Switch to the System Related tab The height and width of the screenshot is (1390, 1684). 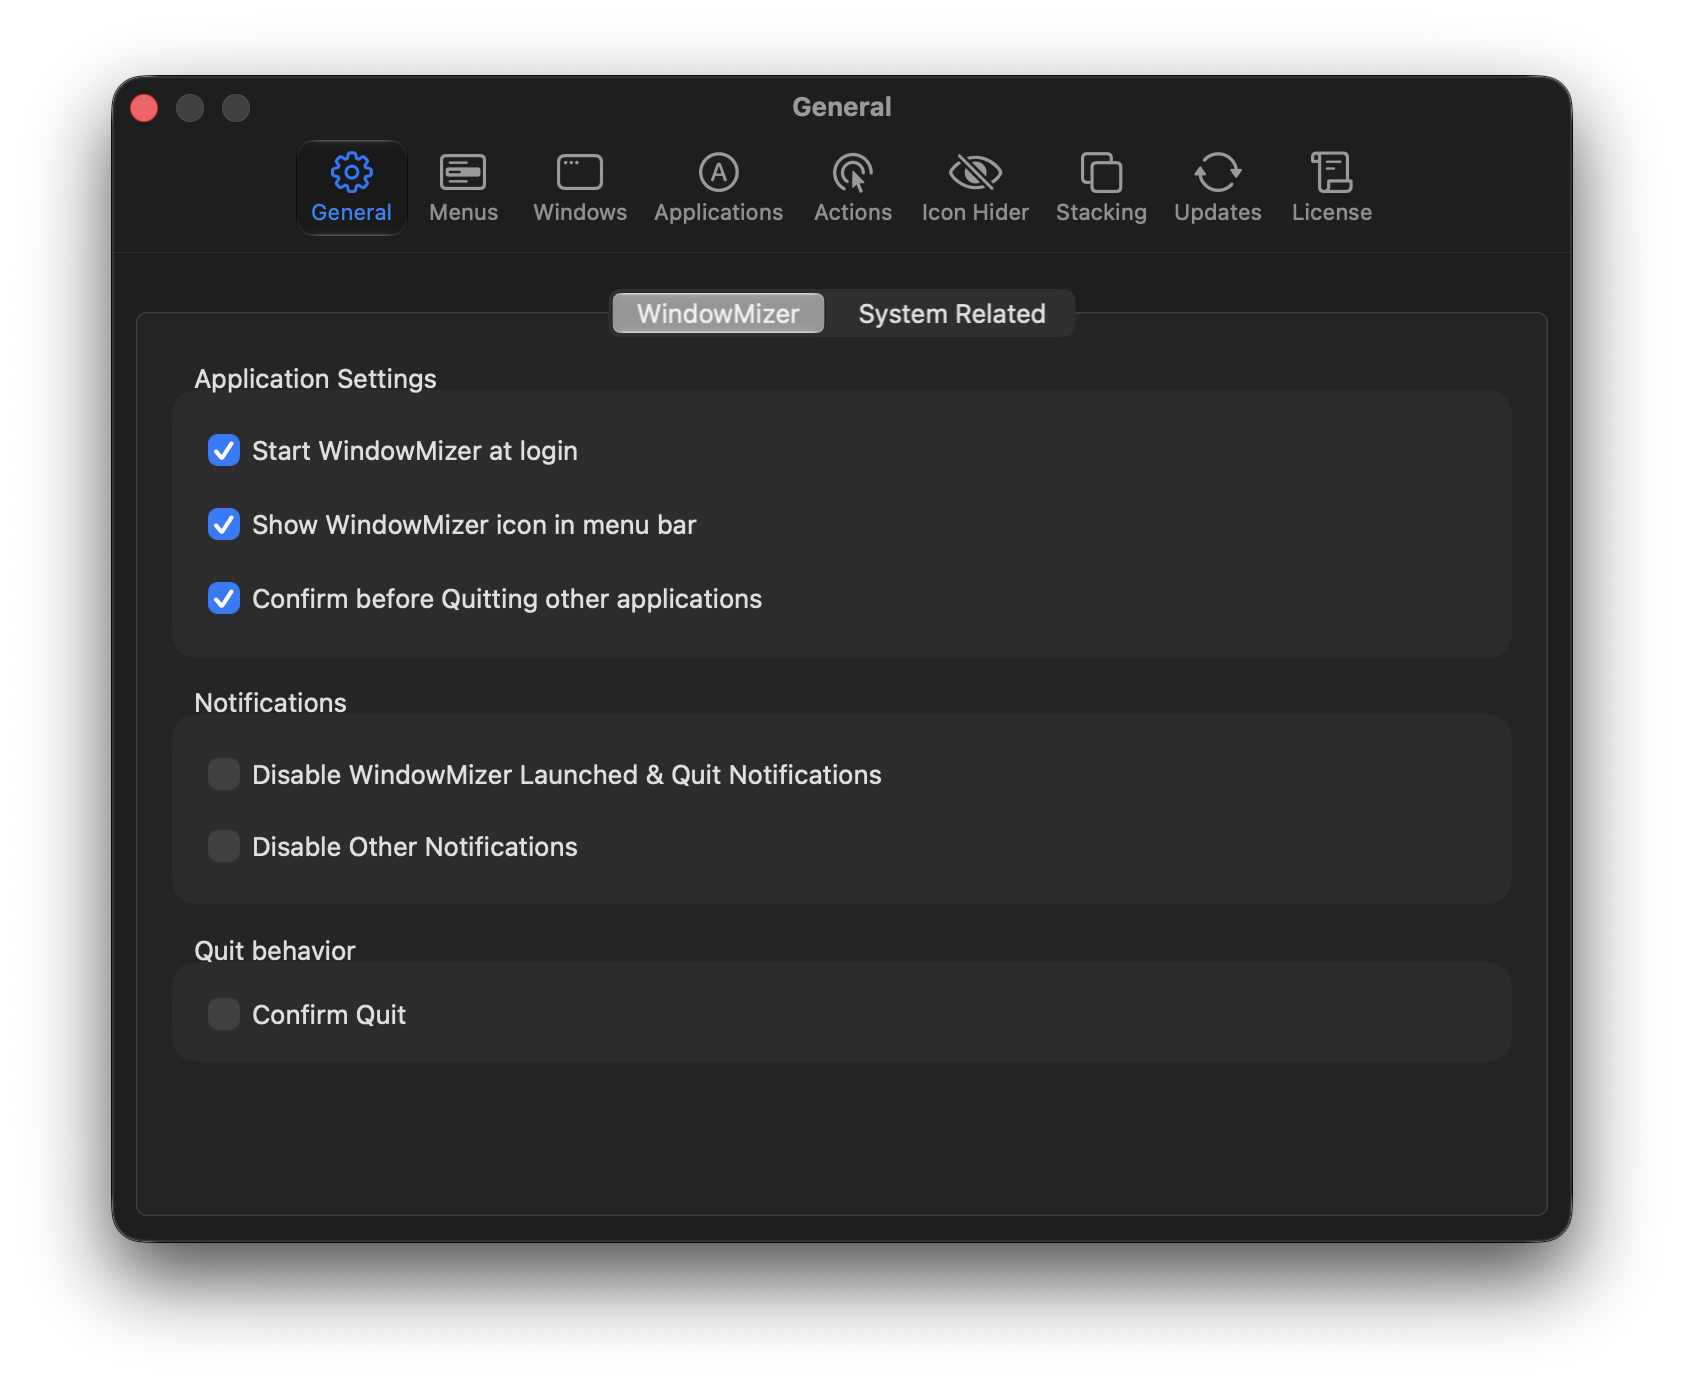(951, 313)
